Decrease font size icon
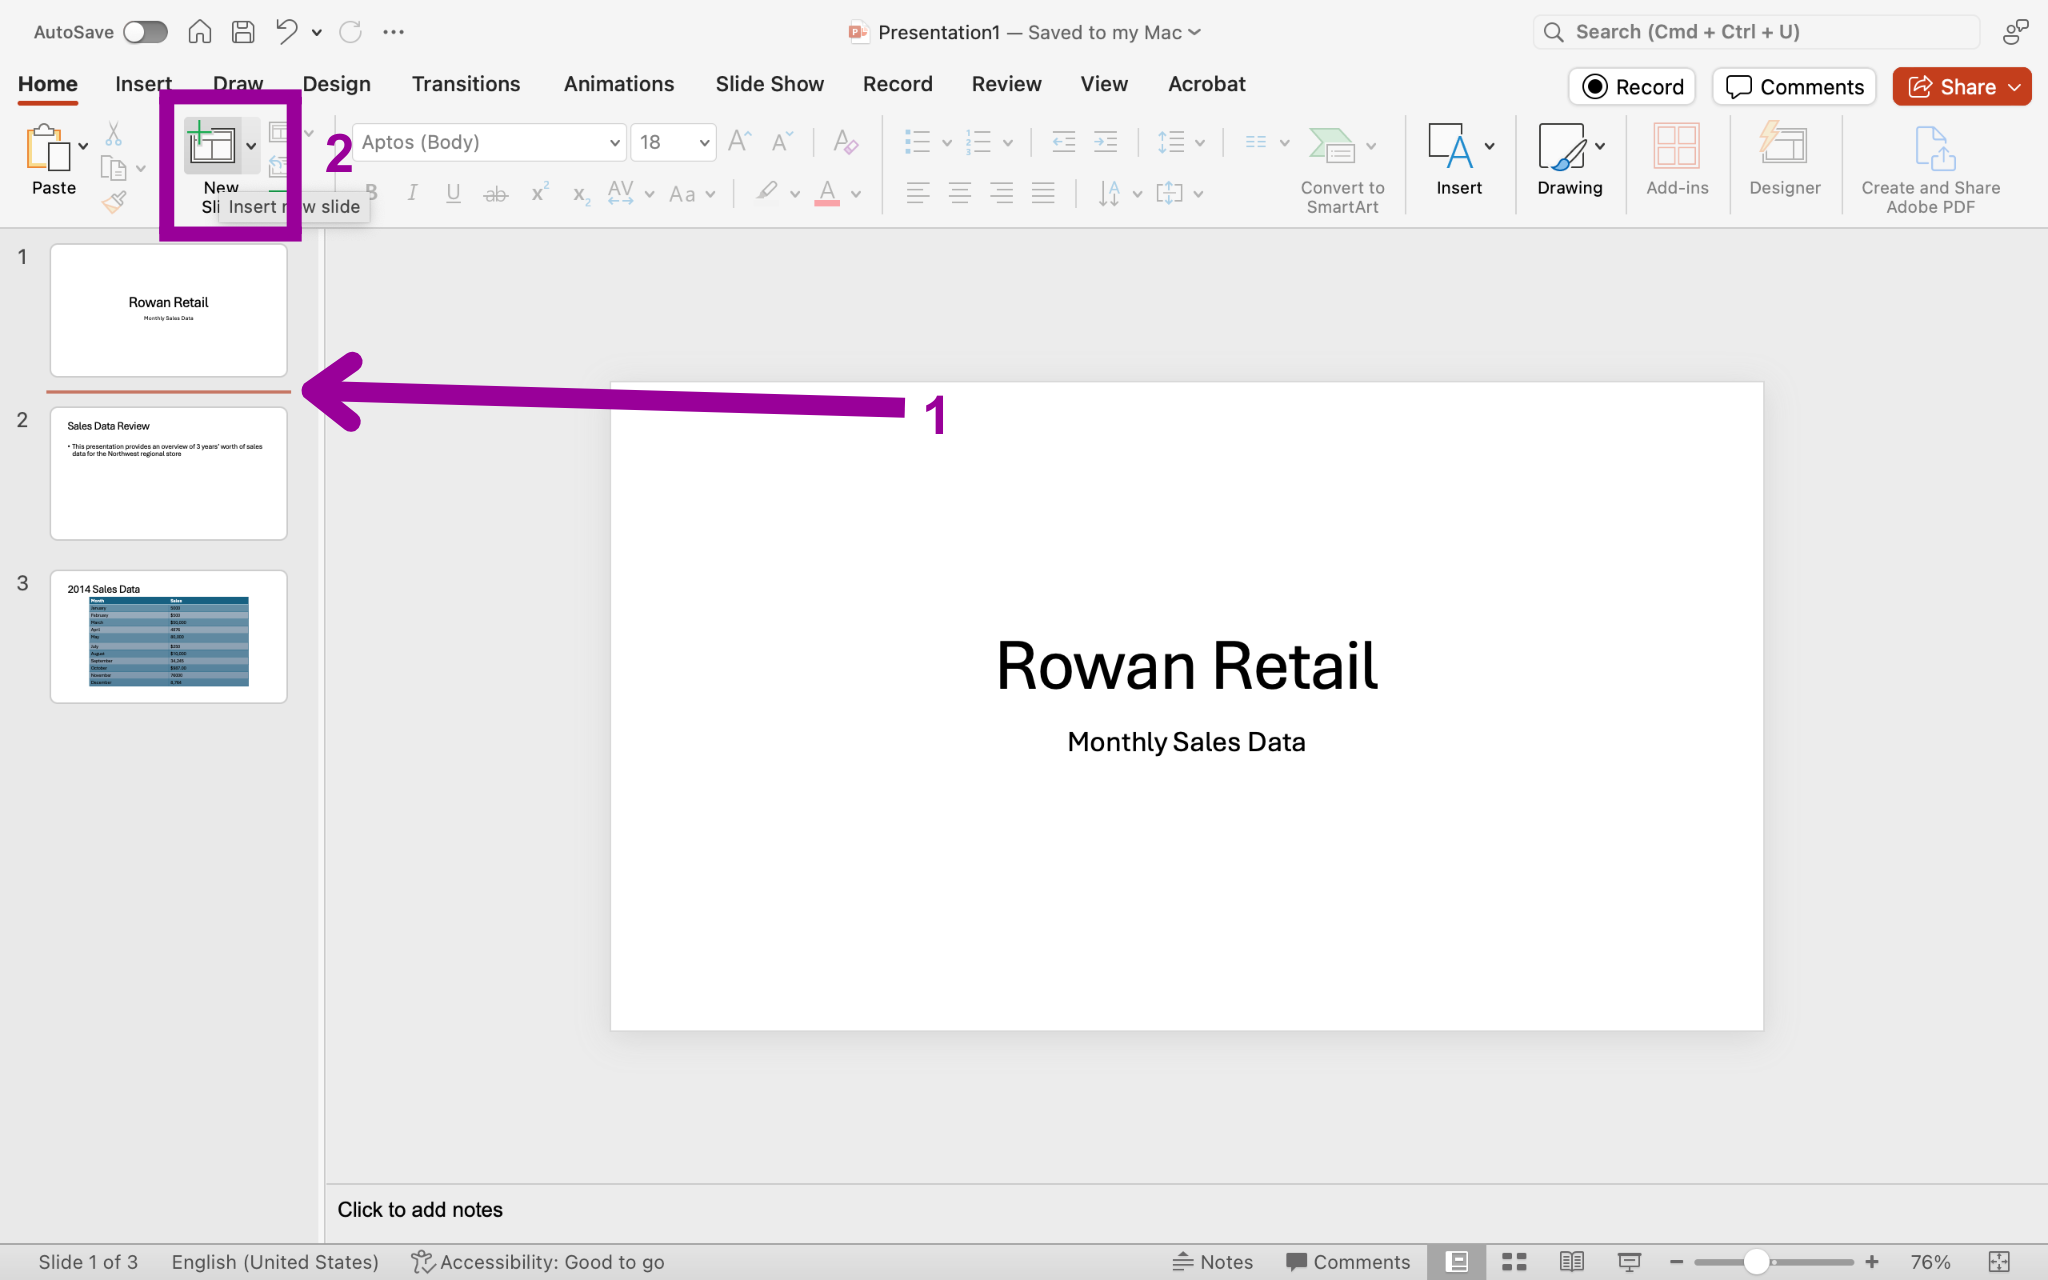Screen dimensions: 2048x1280 782,141
